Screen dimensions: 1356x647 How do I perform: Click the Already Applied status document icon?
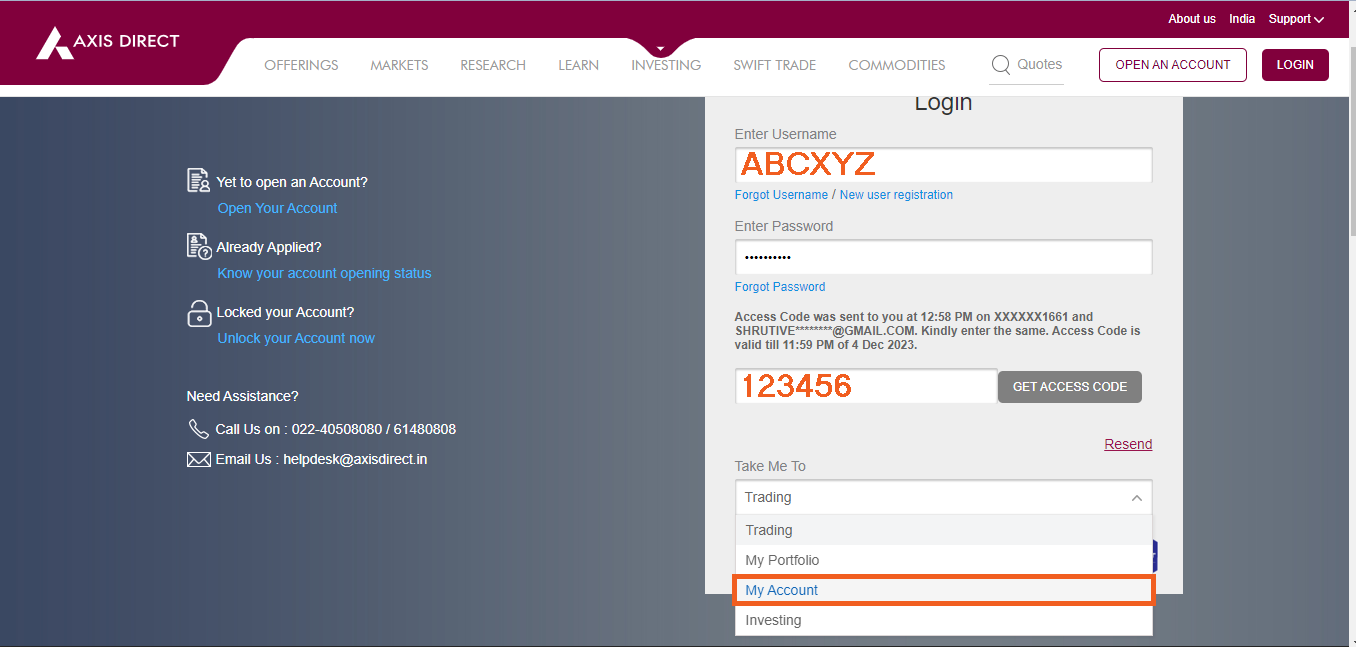[199, 246]
